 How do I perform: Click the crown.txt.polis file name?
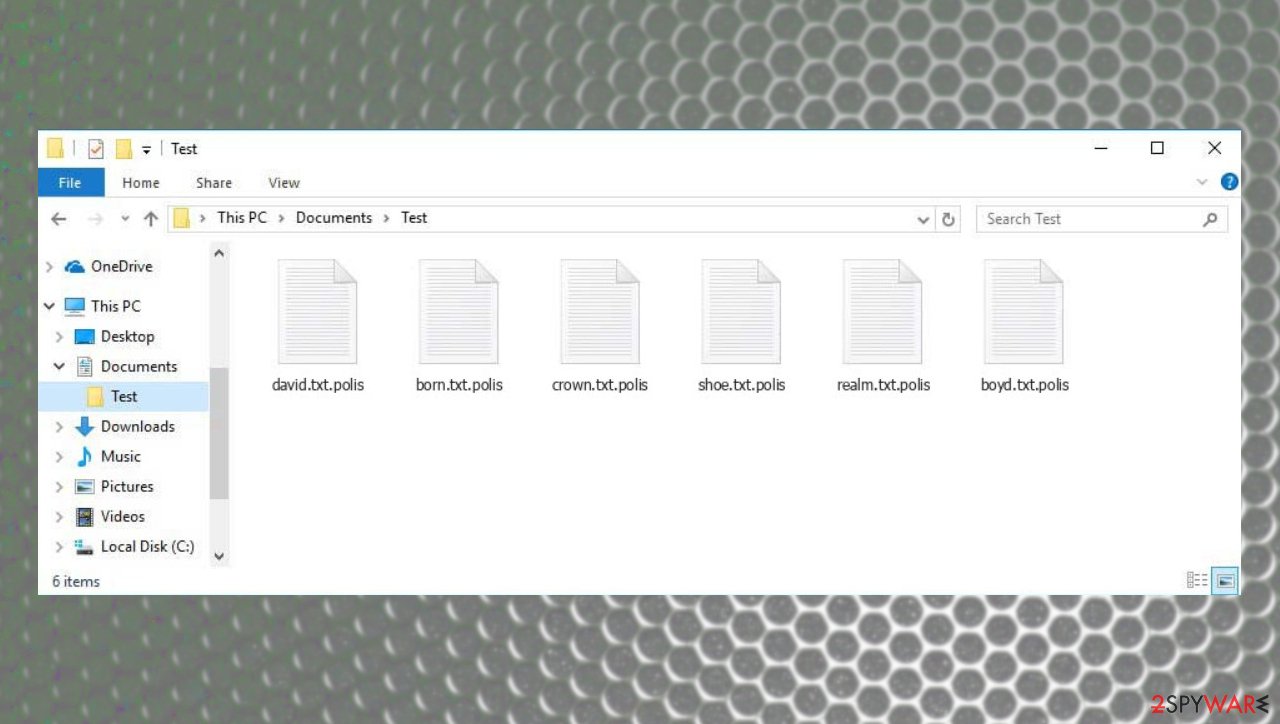click(600, 385)
